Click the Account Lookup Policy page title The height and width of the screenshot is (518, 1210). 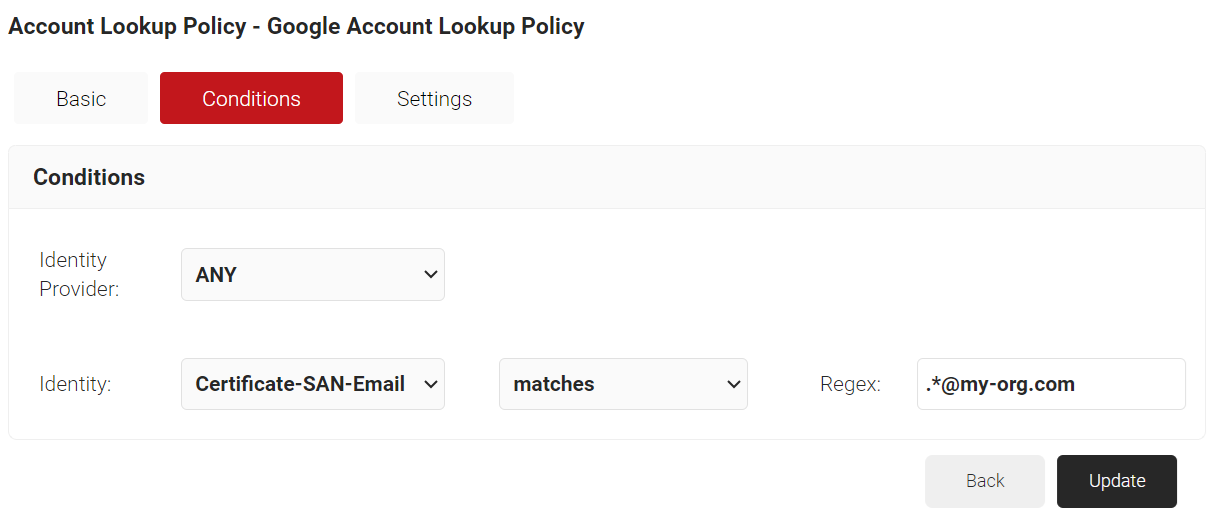point(296,26)
